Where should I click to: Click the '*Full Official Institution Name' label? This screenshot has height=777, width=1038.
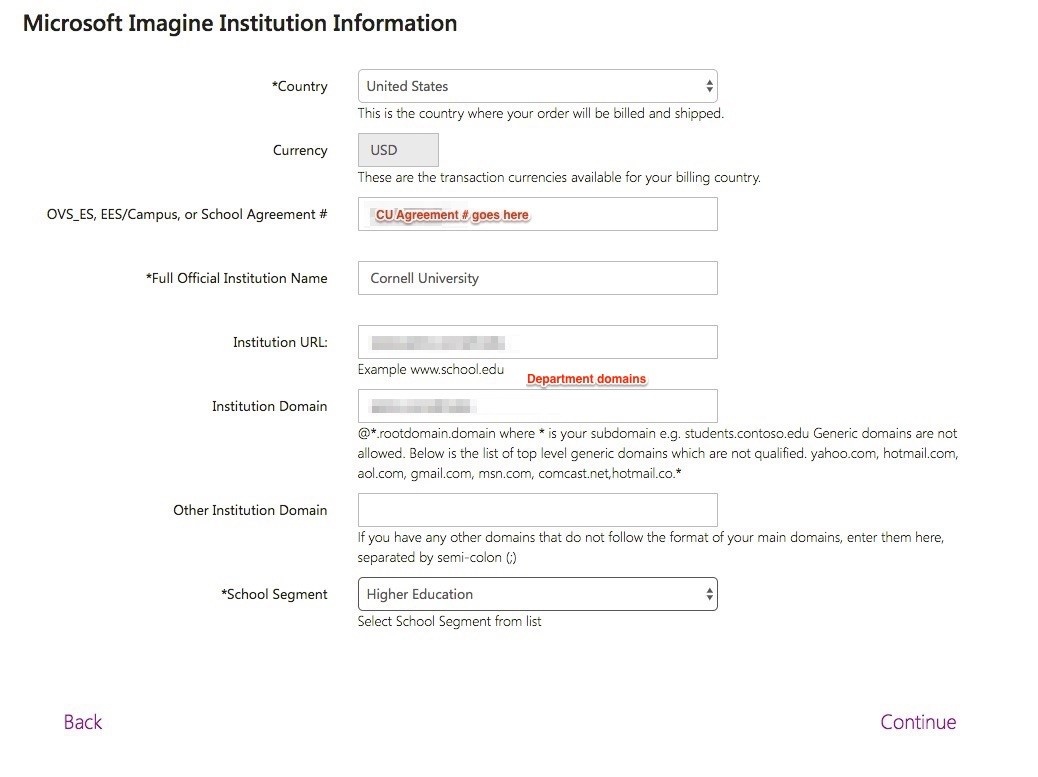tap(236, 278)
